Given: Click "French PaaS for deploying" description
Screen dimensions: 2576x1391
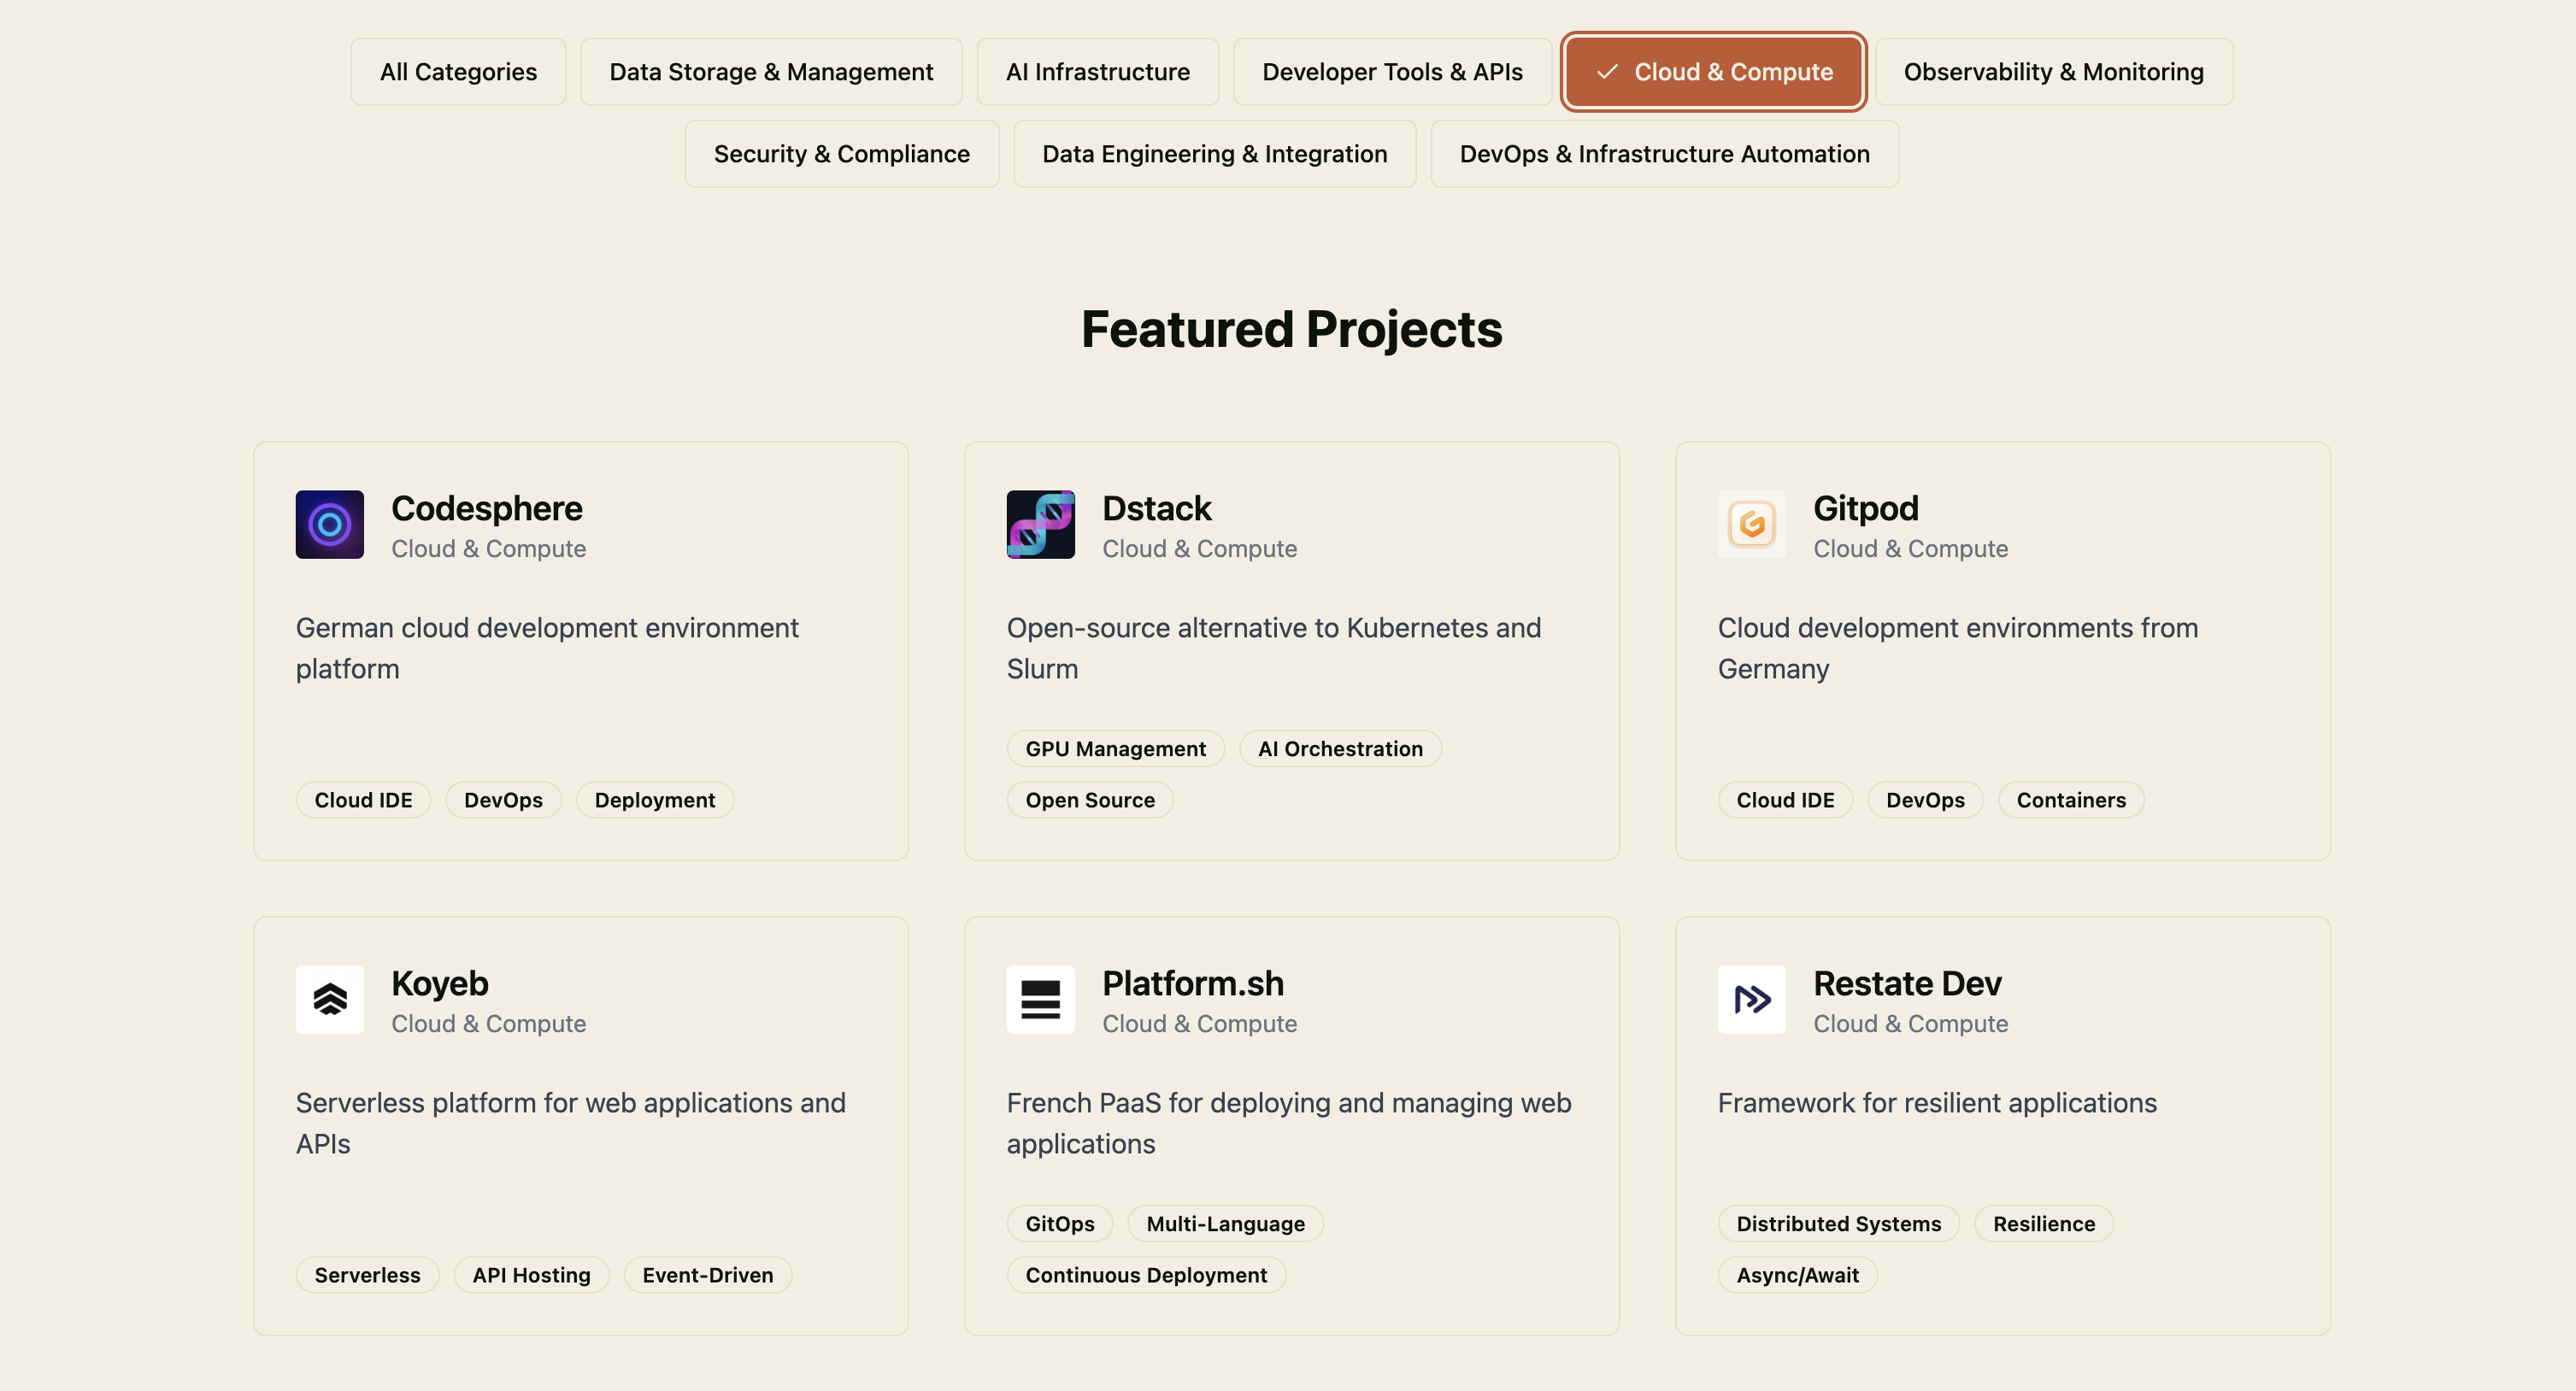Looking at the screenshot, I should tap(1288, 1123).
